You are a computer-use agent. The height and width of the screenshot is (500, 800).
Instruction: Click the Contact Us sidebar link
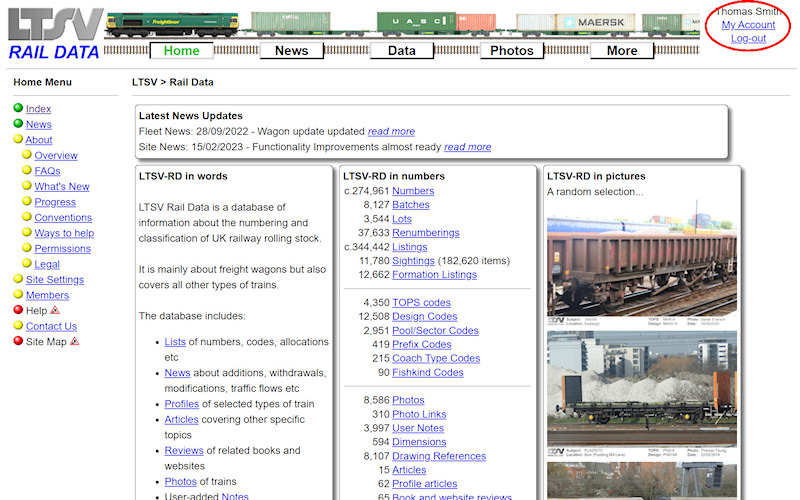click(x=51, y=326)
